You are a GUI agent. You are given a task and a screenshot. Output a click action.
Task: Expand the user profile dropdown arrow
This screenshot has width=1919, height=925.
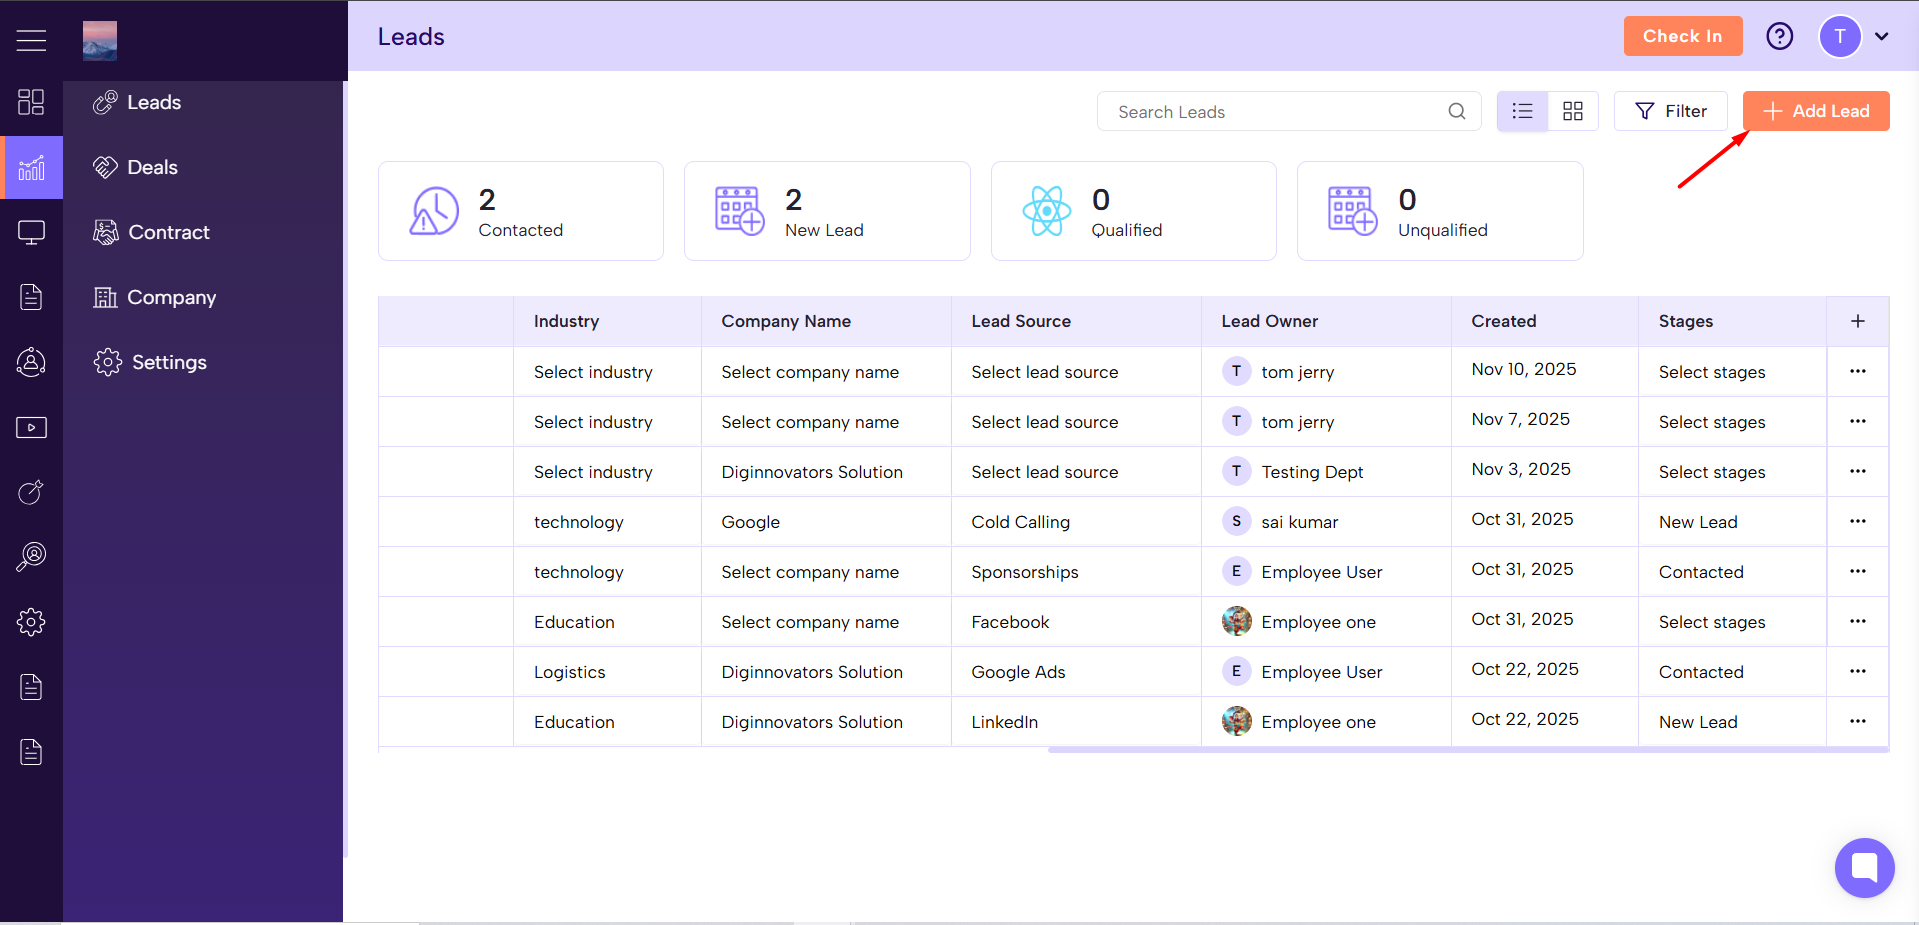tap(1882, 36)
